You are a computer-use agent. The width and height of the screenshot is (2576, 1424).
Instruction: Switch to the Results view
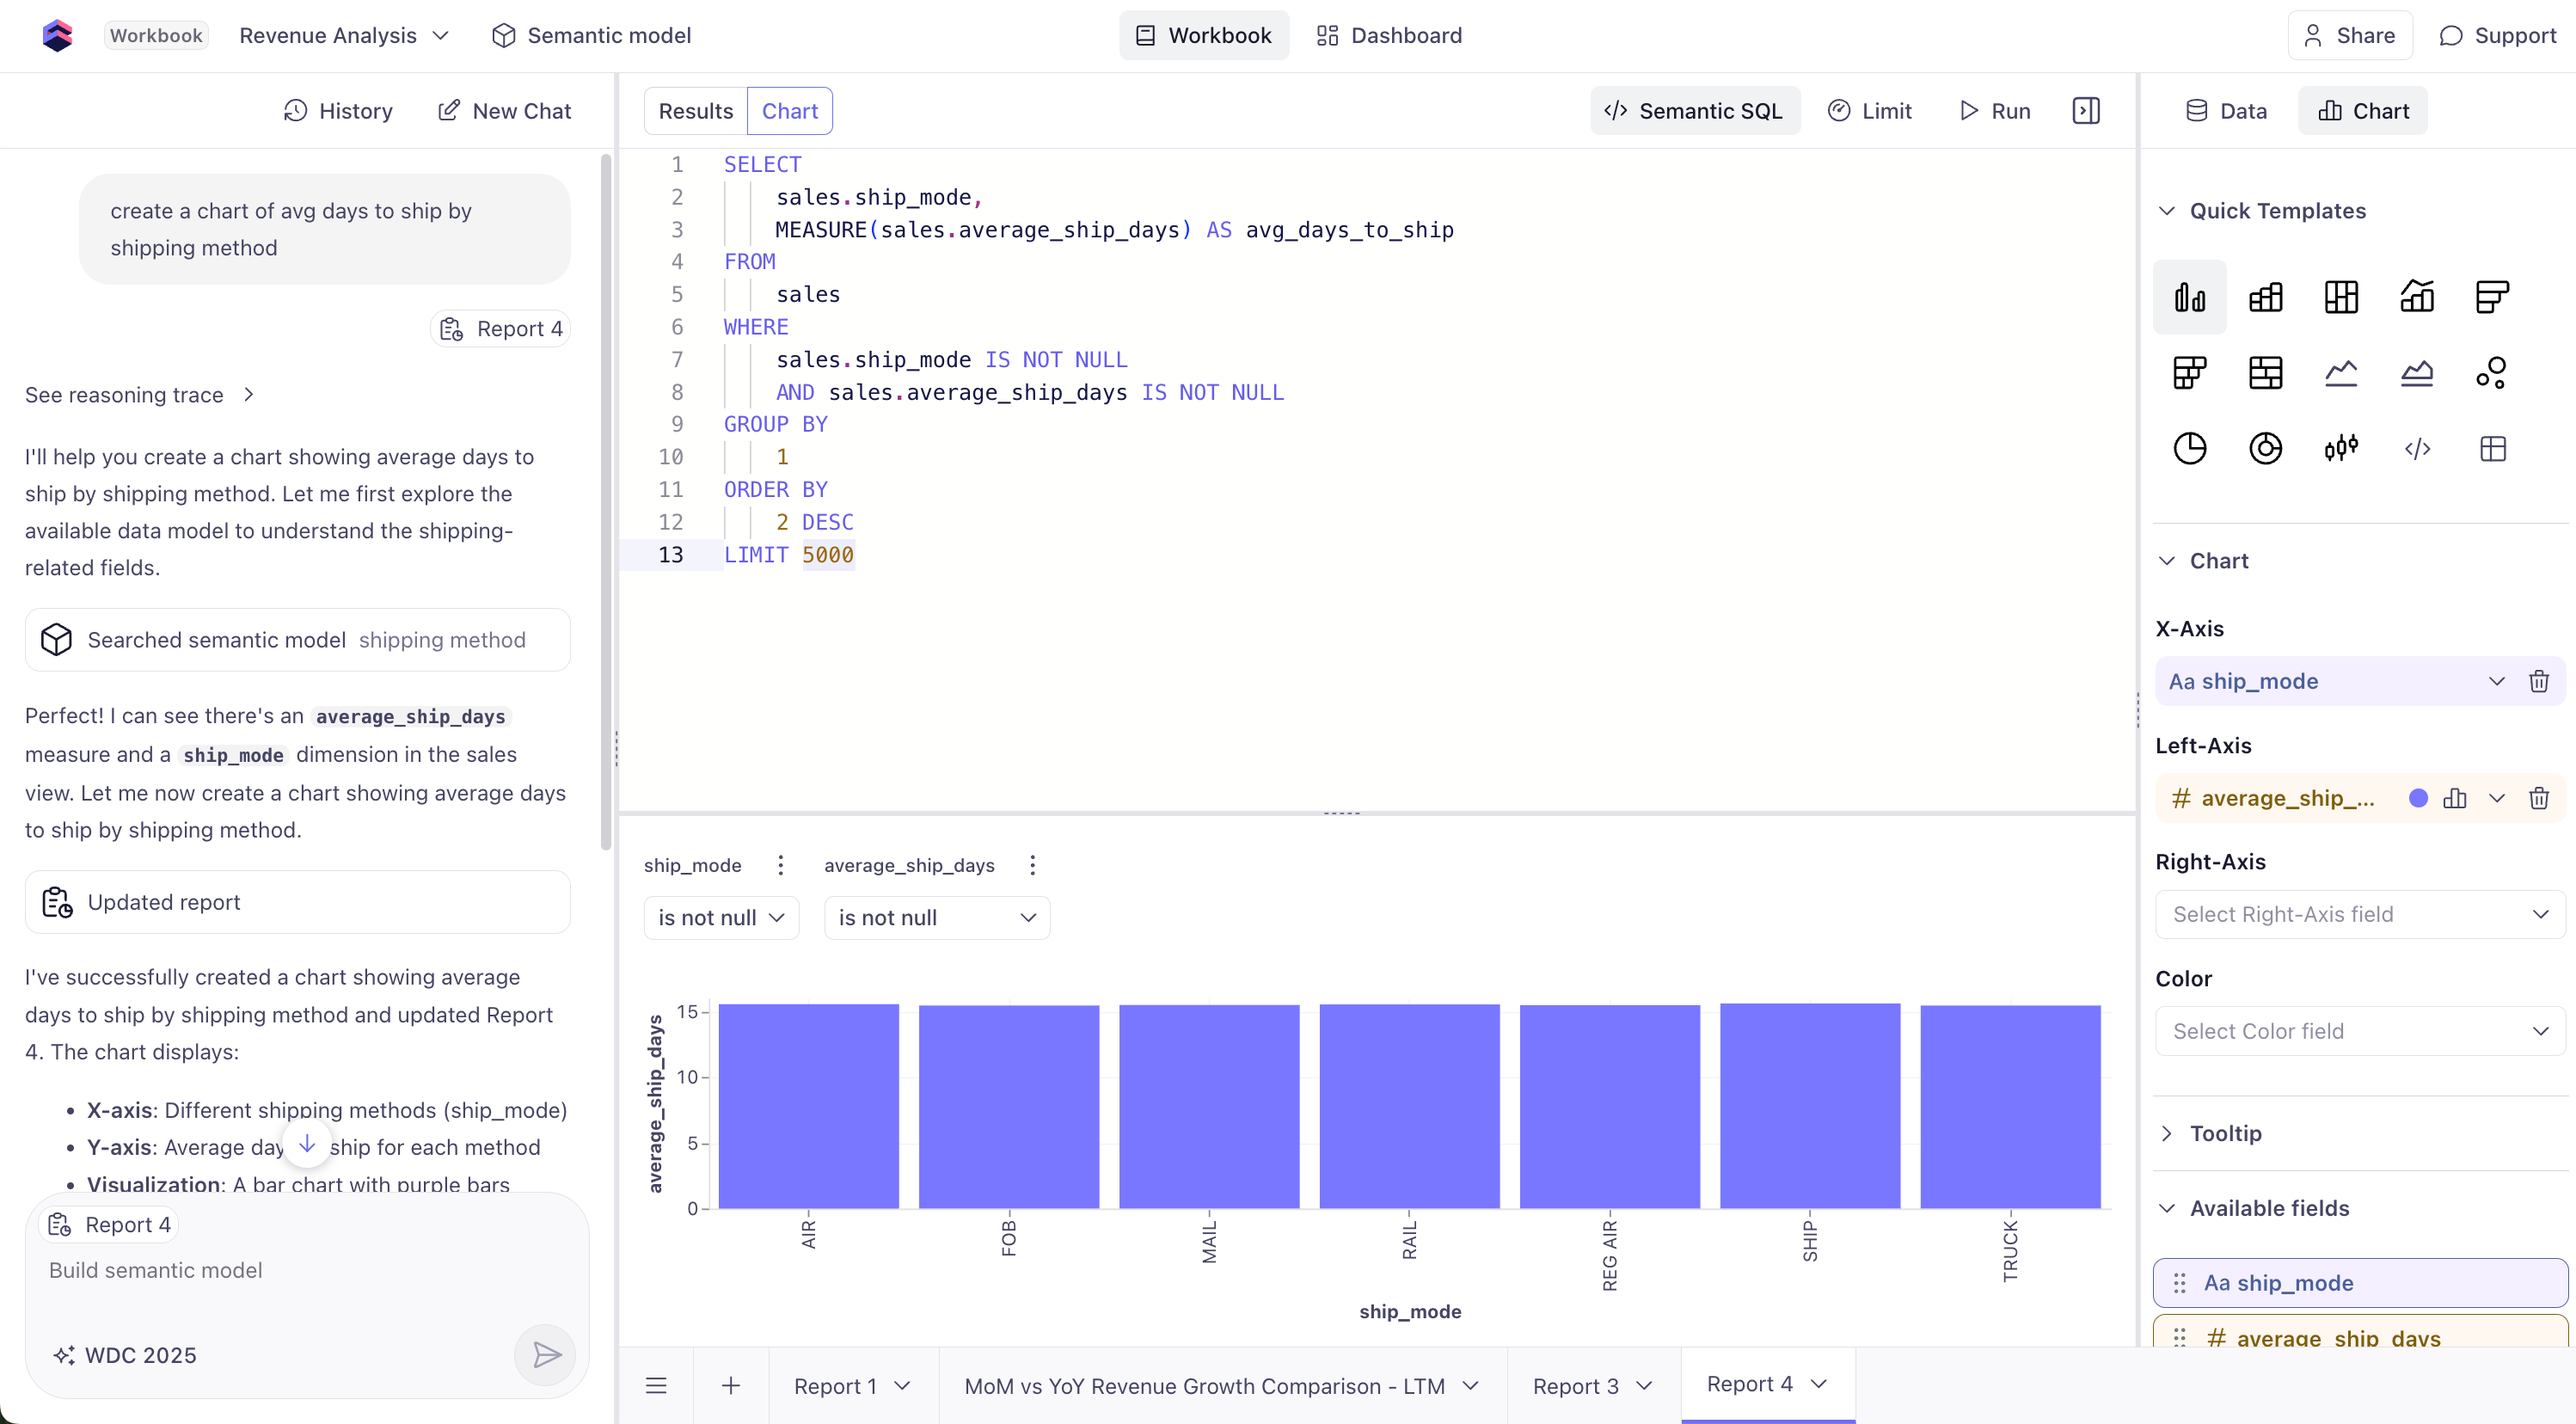click(x=695, y=111)
